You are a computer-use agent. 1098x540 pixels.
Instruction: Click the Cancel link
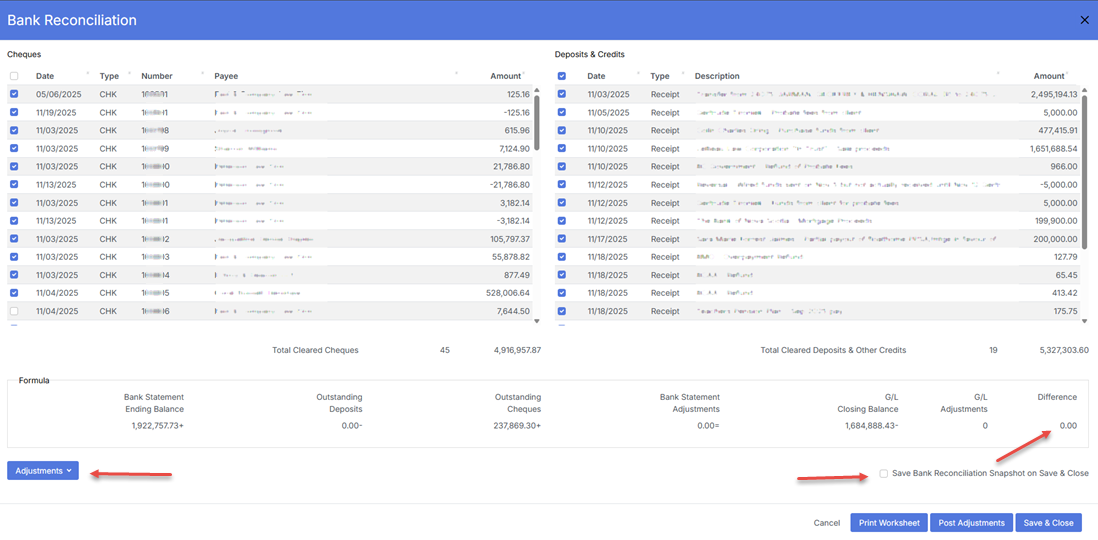tap(826, 523)
